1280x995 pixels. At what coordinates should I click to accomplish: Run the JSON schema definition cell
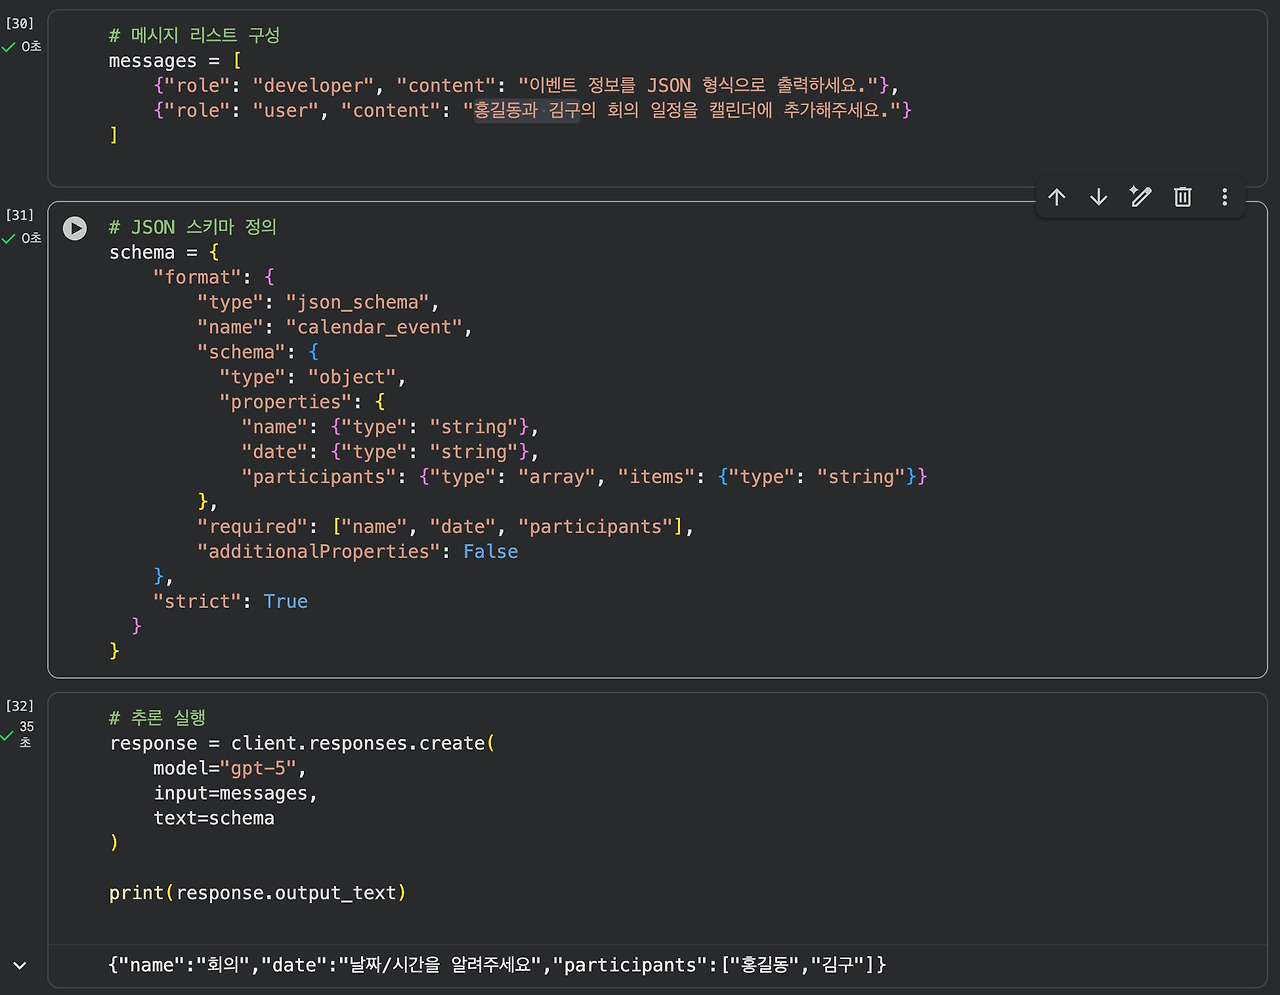pos(75,228)
